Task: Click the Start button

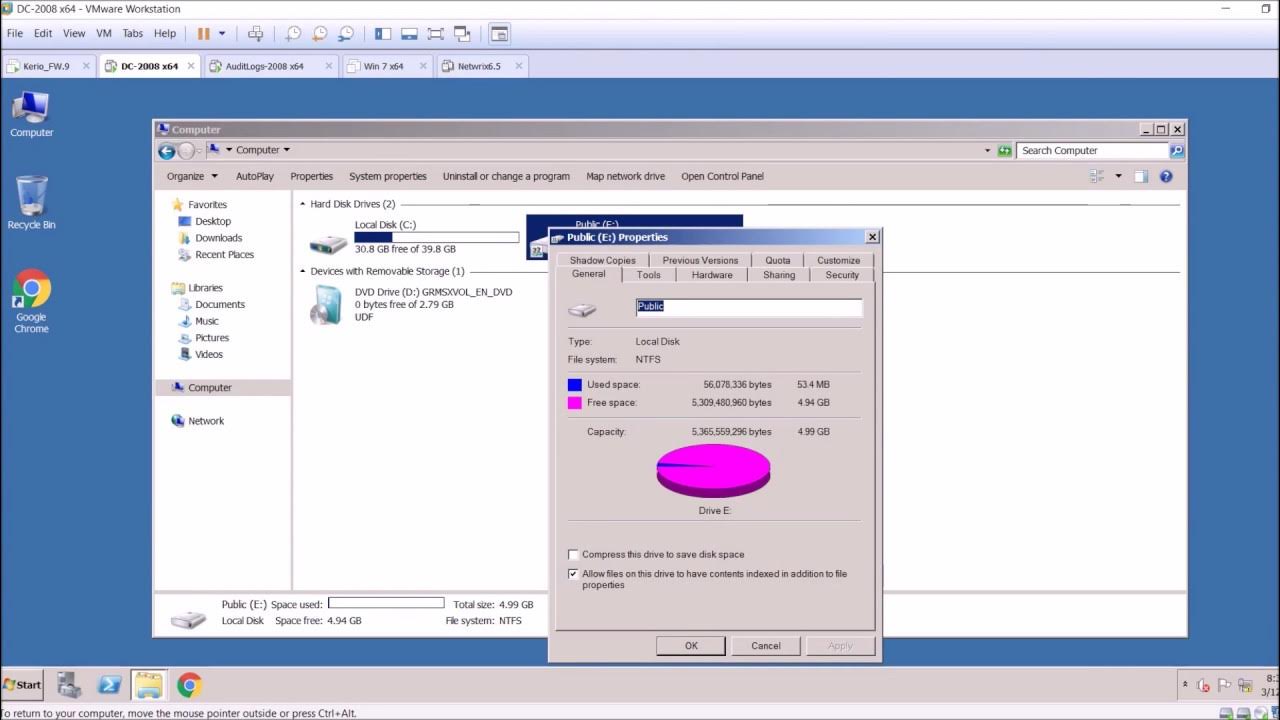Action: tap(22, 685)
